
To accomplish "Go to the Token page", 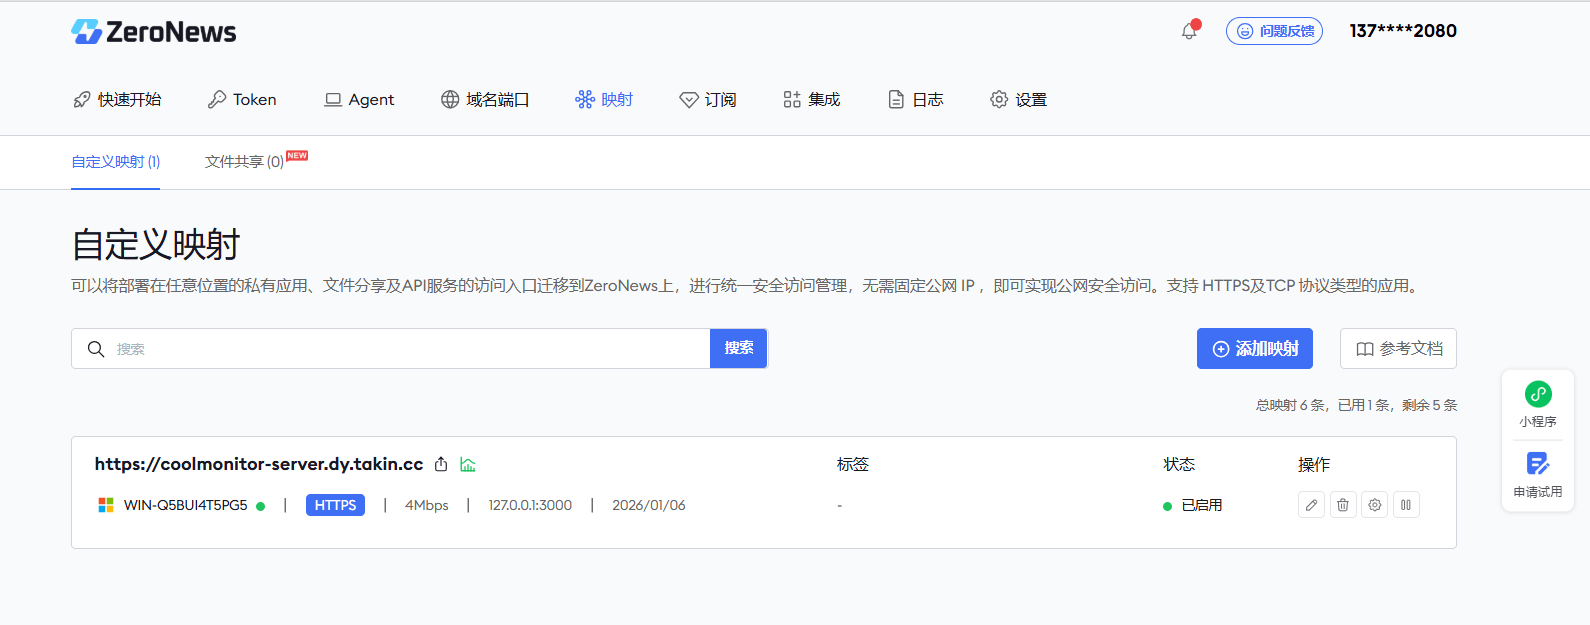I will pos(242,100).
